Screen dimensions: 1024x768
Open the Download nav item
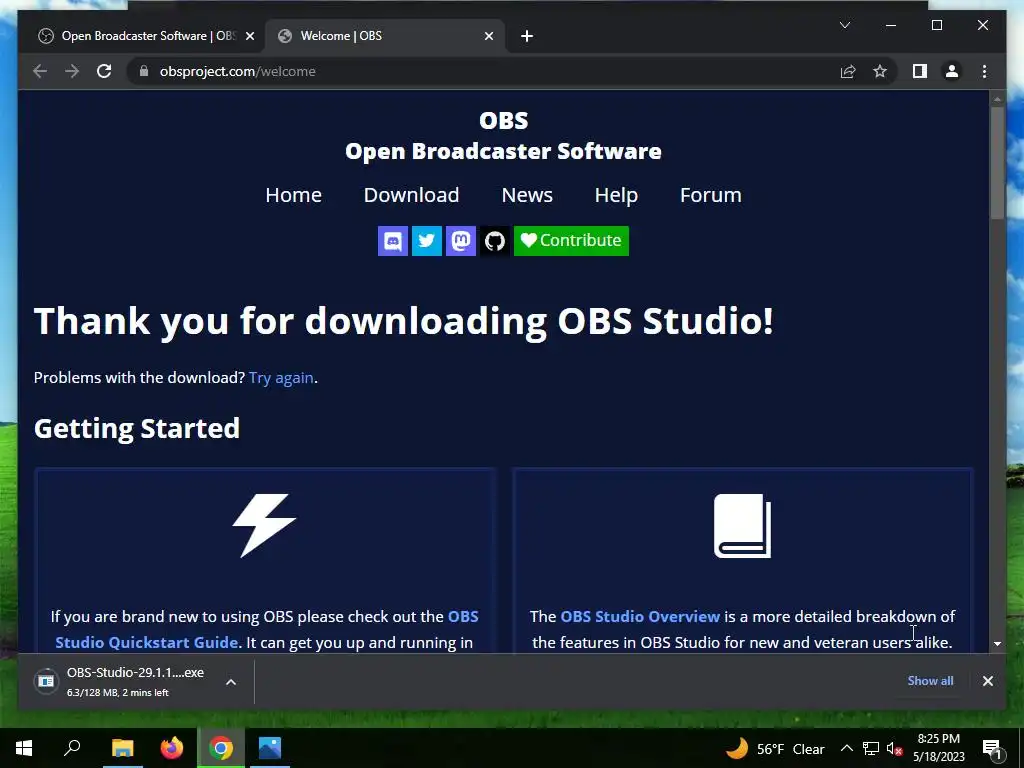point(411,195)
